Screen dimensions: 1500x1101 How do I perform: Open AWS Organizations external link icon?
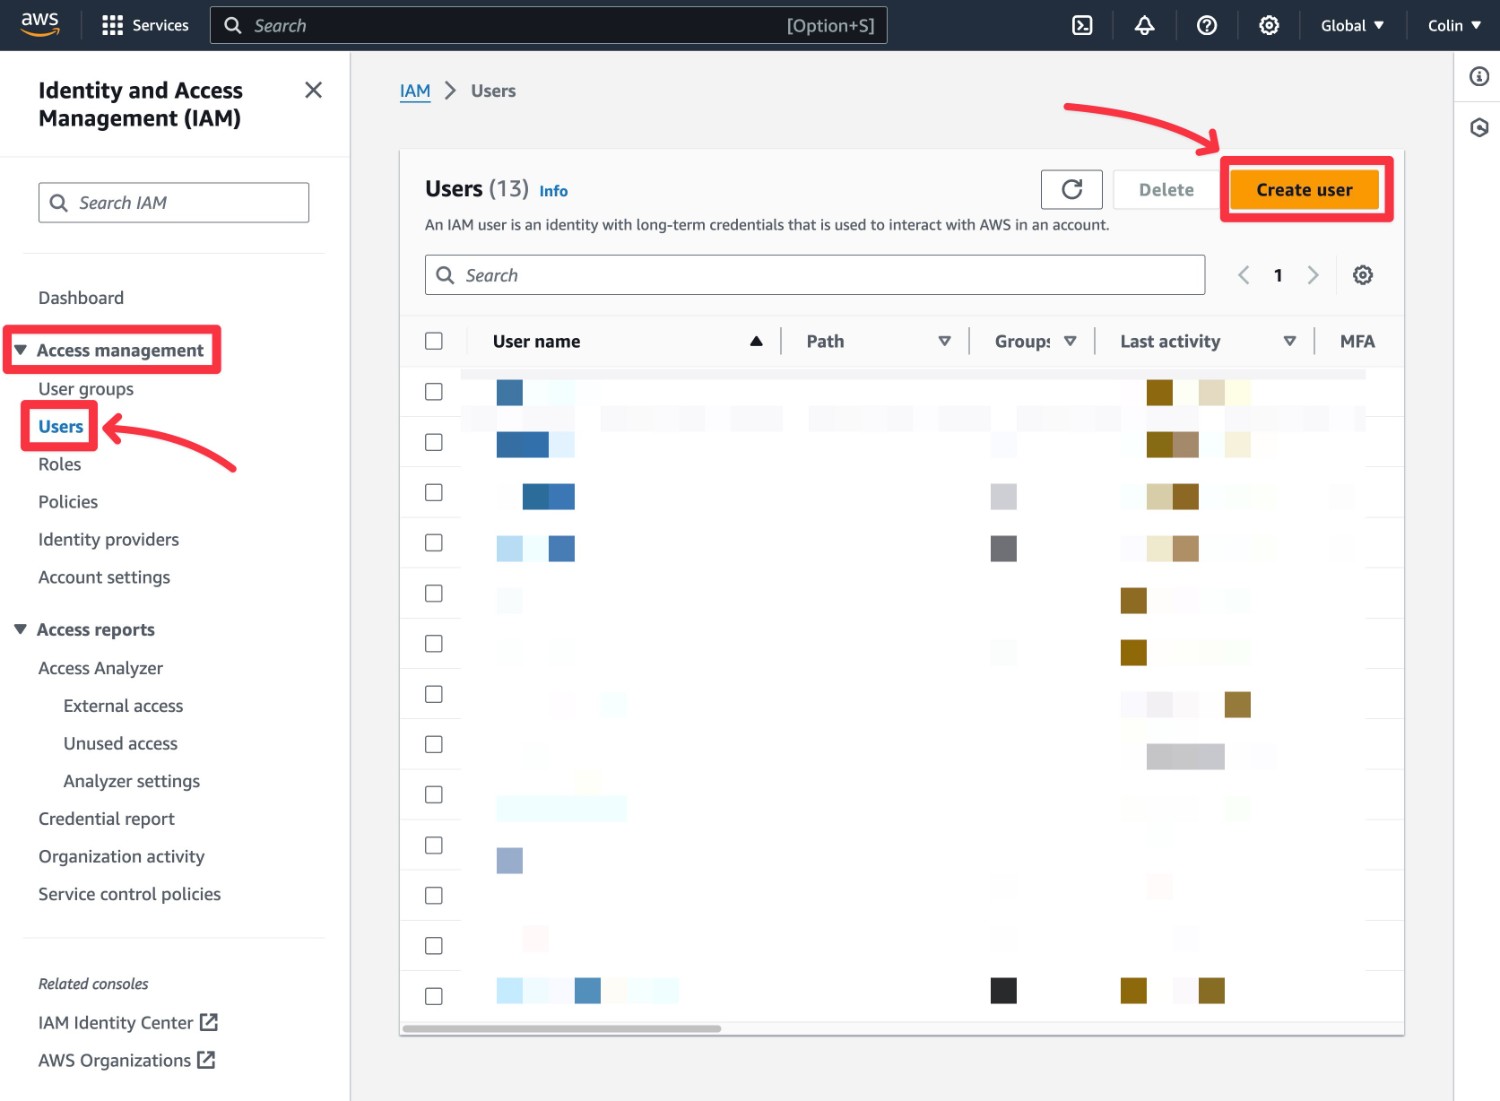pyautogui.click(x=206, y=1059)
